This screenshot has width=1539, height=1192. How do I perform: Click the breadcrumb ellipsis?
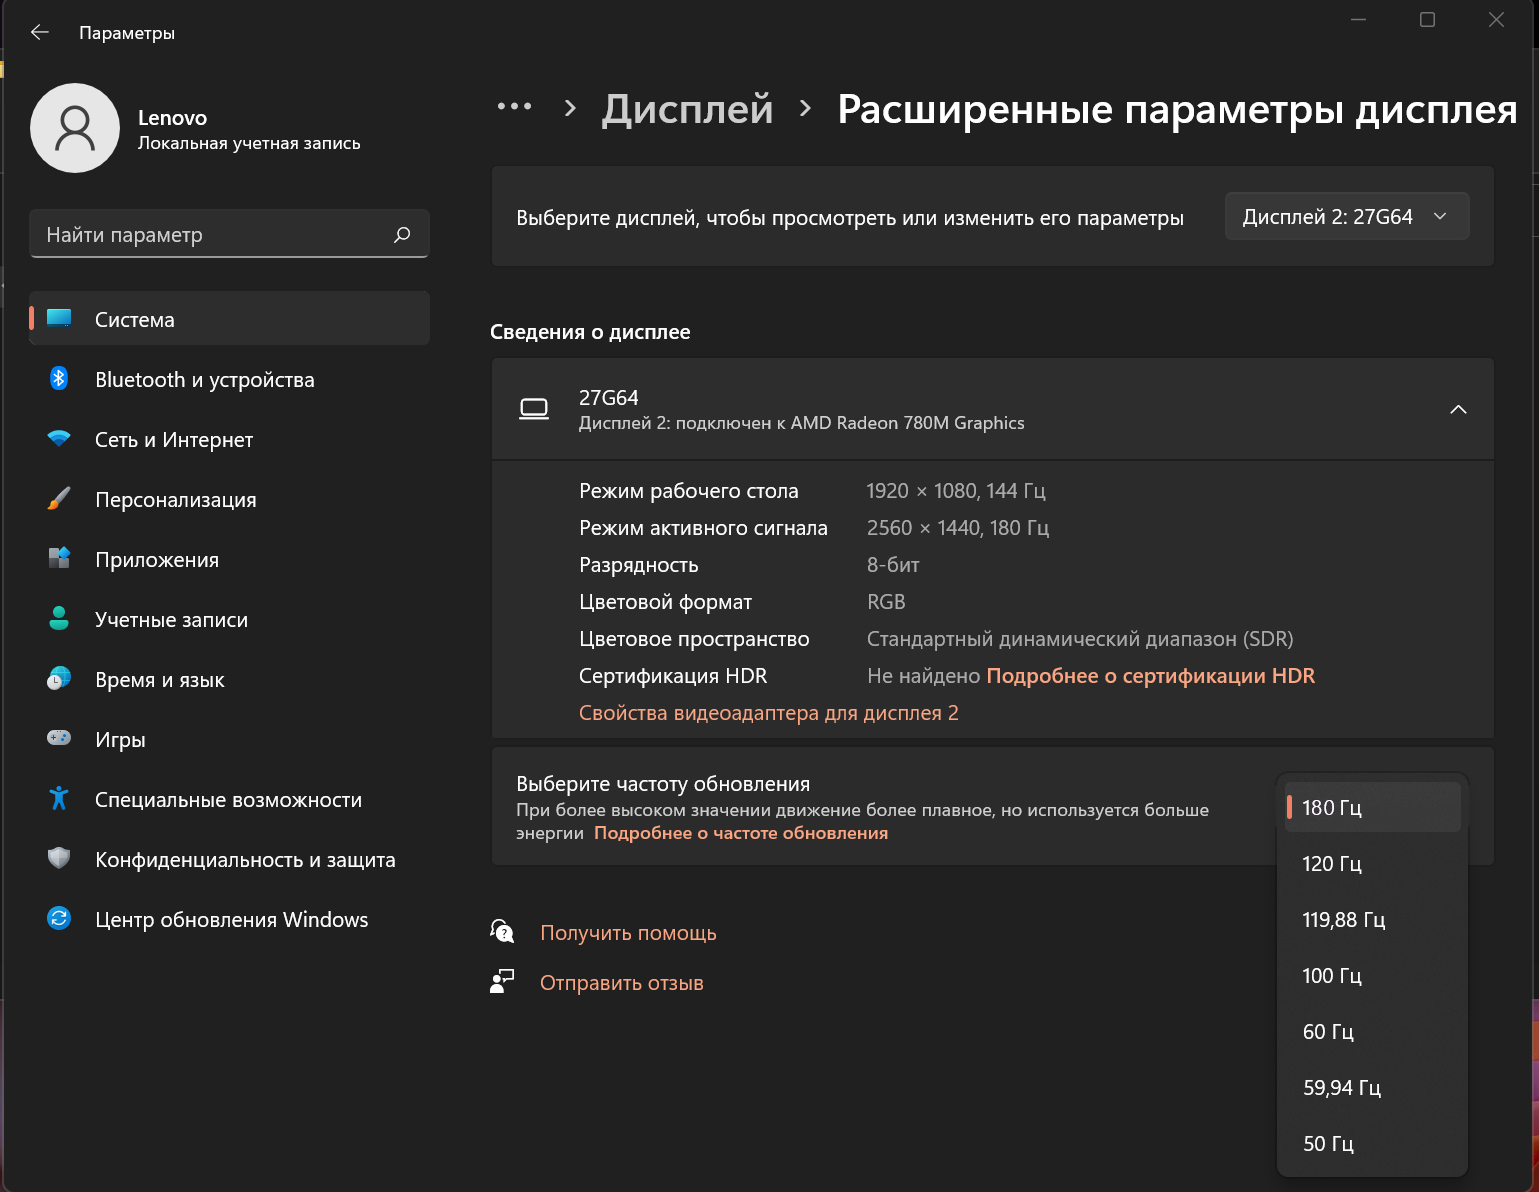[515, 107]
